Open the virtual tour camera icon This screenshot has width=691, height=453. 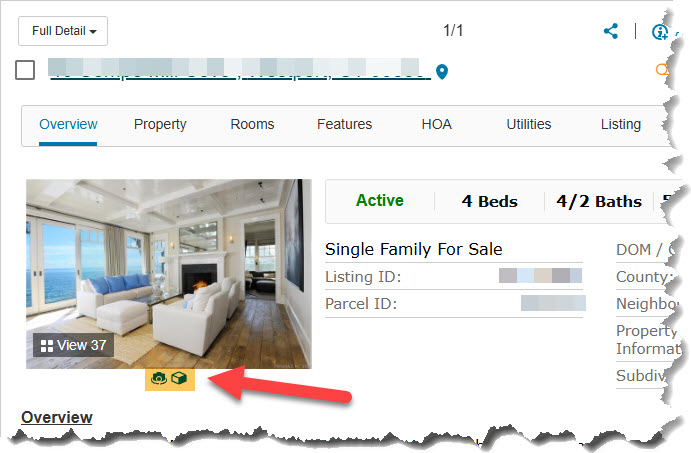159,378
